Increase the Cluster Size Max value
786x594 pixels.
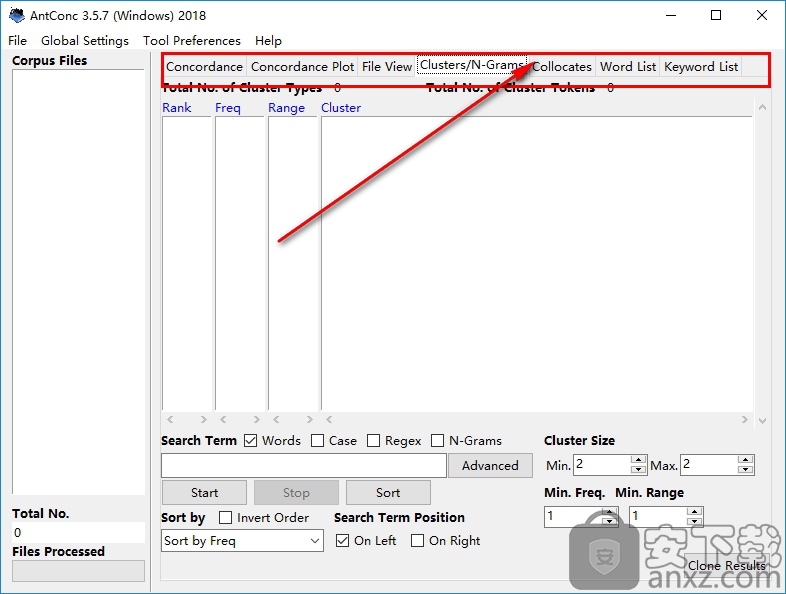click(746, 460)
